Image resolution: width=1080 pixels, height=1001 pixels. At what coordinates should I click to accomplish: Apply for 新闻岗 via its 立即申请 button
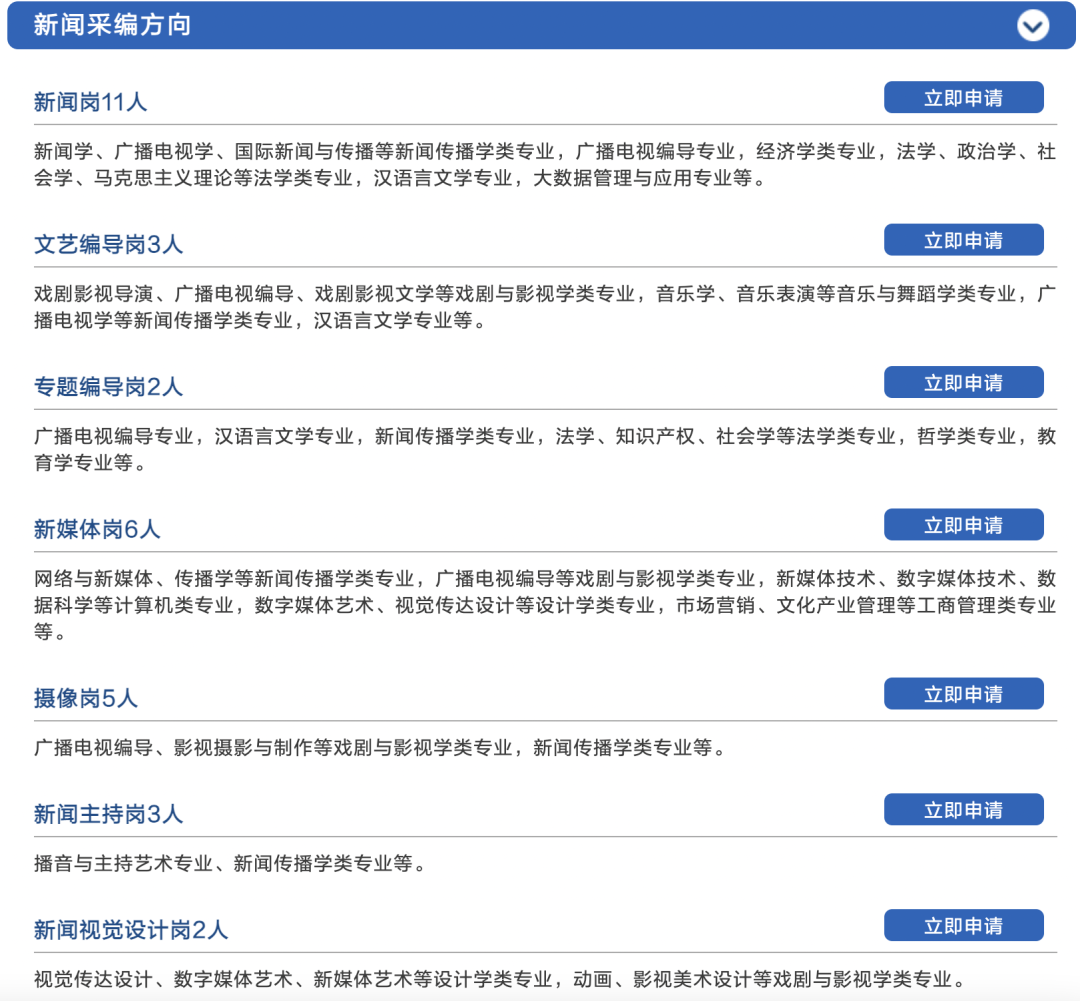tap(963, 97)
